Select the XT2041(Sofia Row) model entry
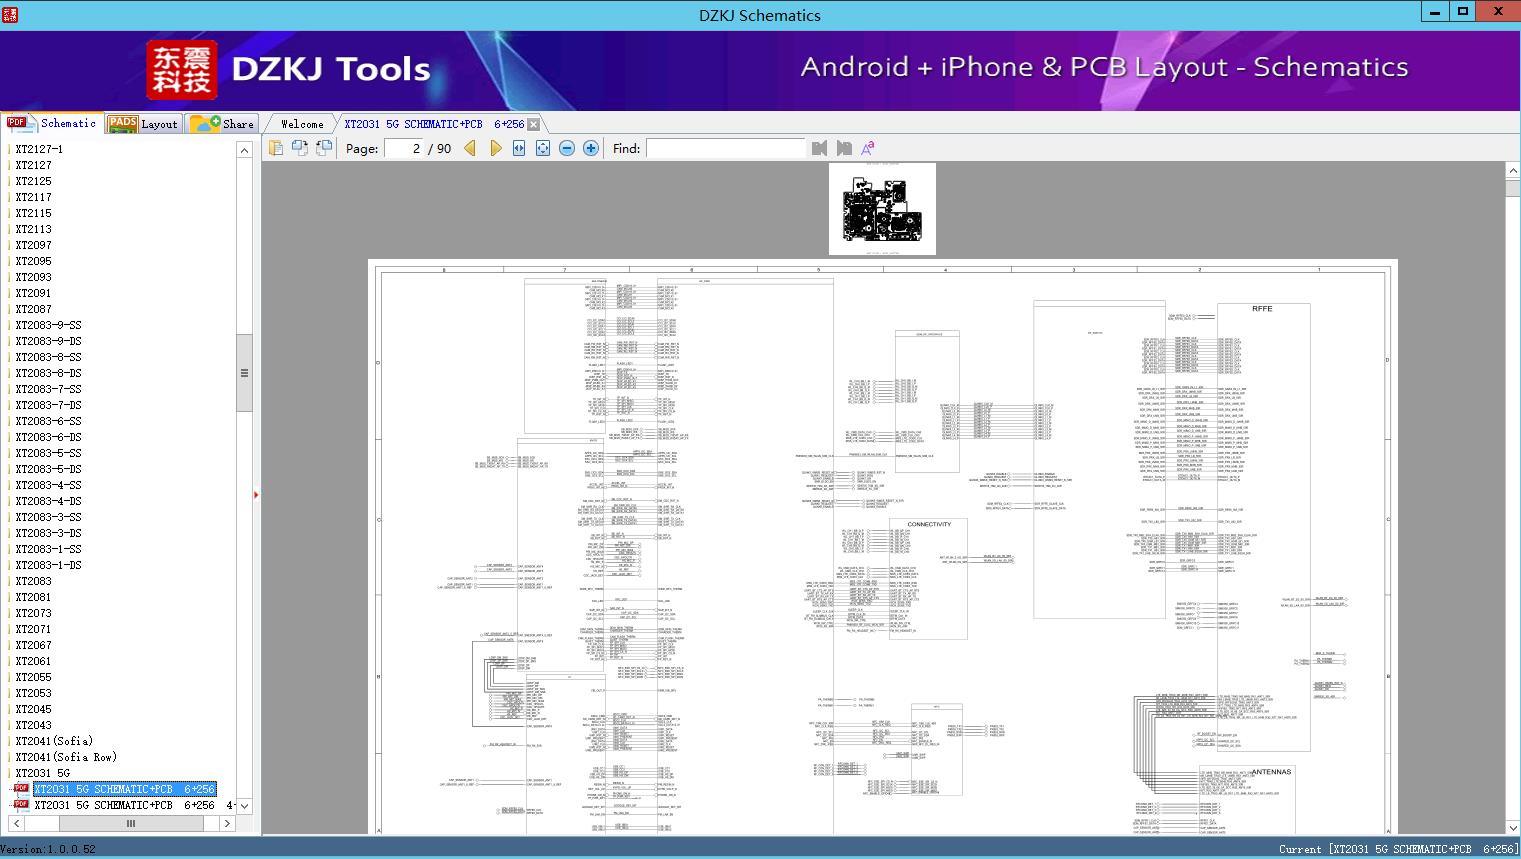Screen dimensions: 1521x859 pos(66,757)
